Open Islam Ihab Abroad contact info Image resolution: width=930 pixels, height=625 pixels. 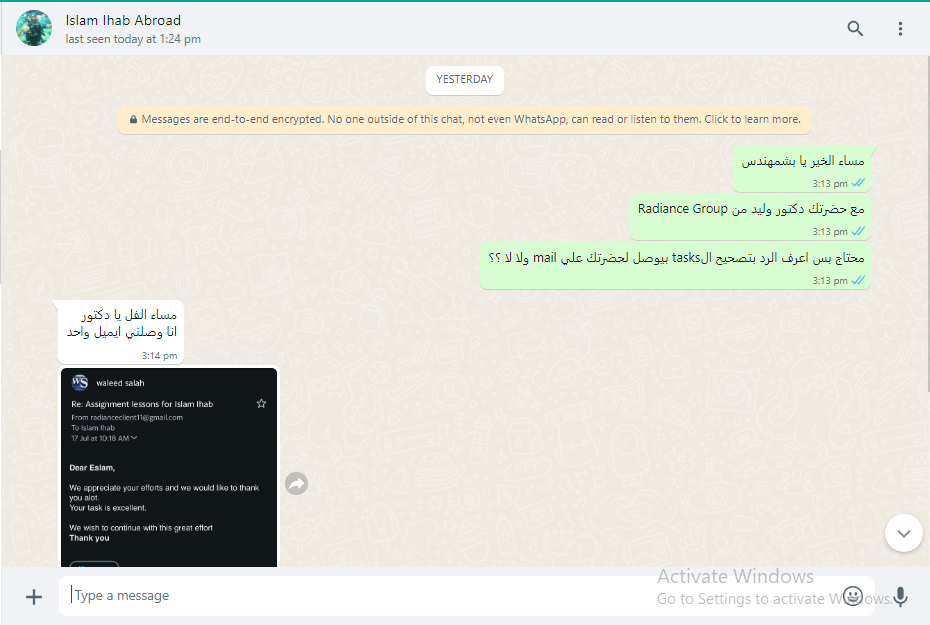[x=123, y=20]
